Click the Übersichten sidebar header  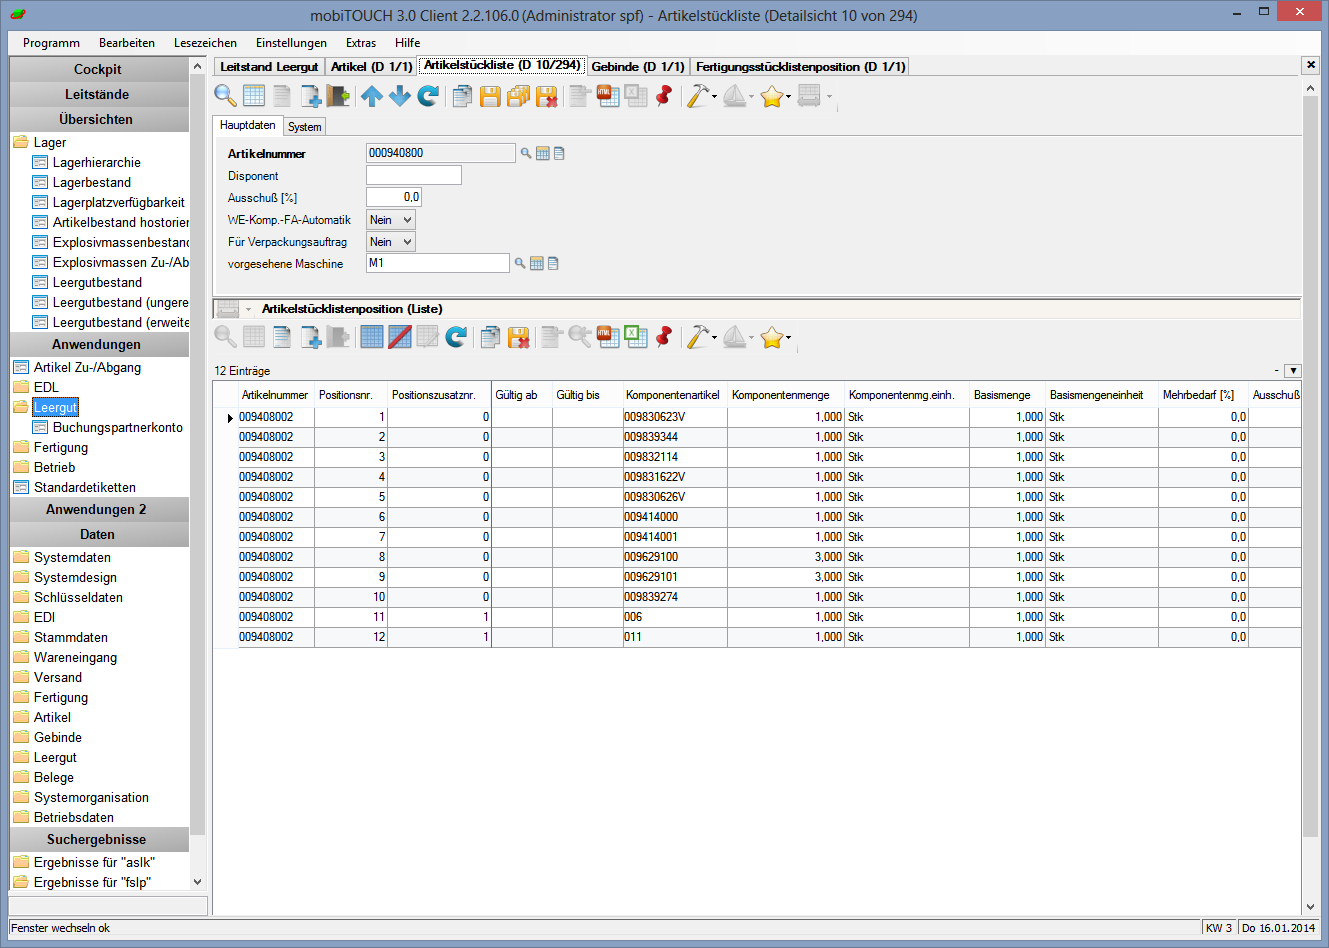tap(98, 119)
